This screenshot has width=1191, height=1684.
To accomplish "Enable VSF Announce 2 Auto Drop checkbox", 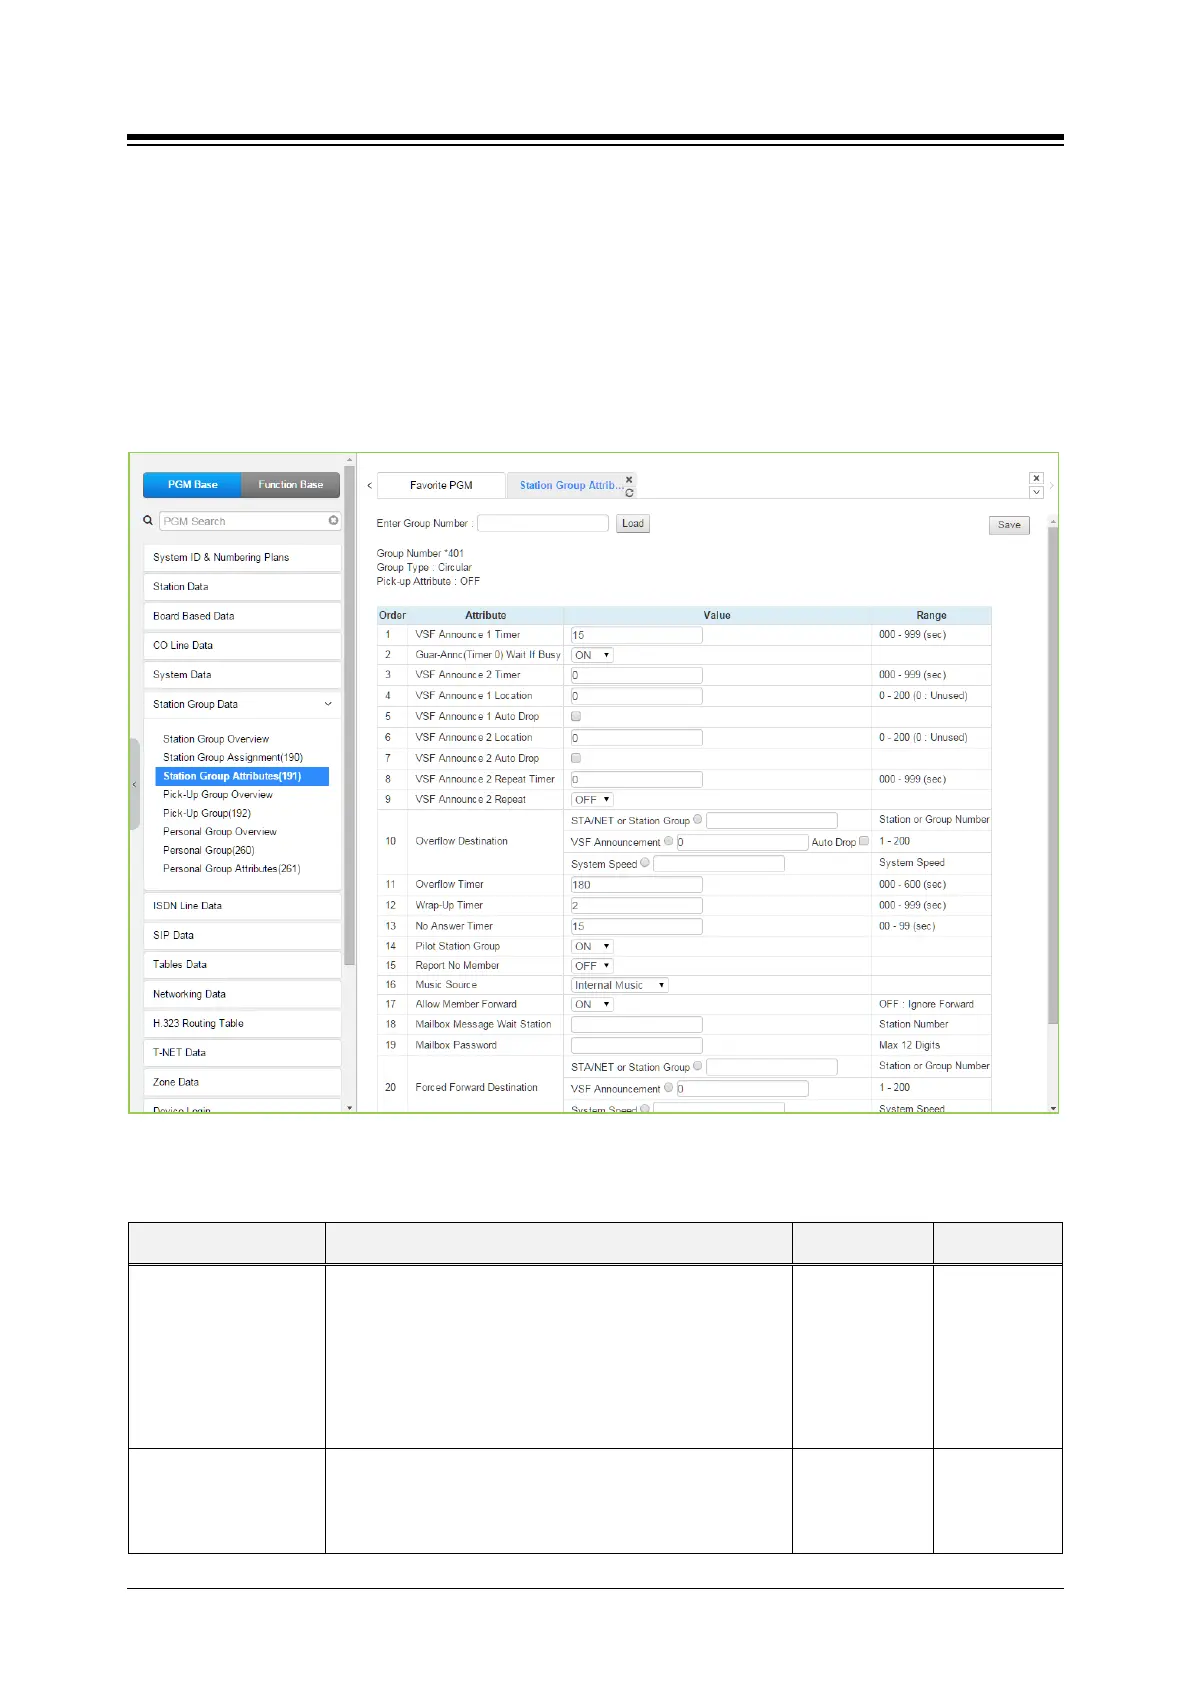I will 576,758.
